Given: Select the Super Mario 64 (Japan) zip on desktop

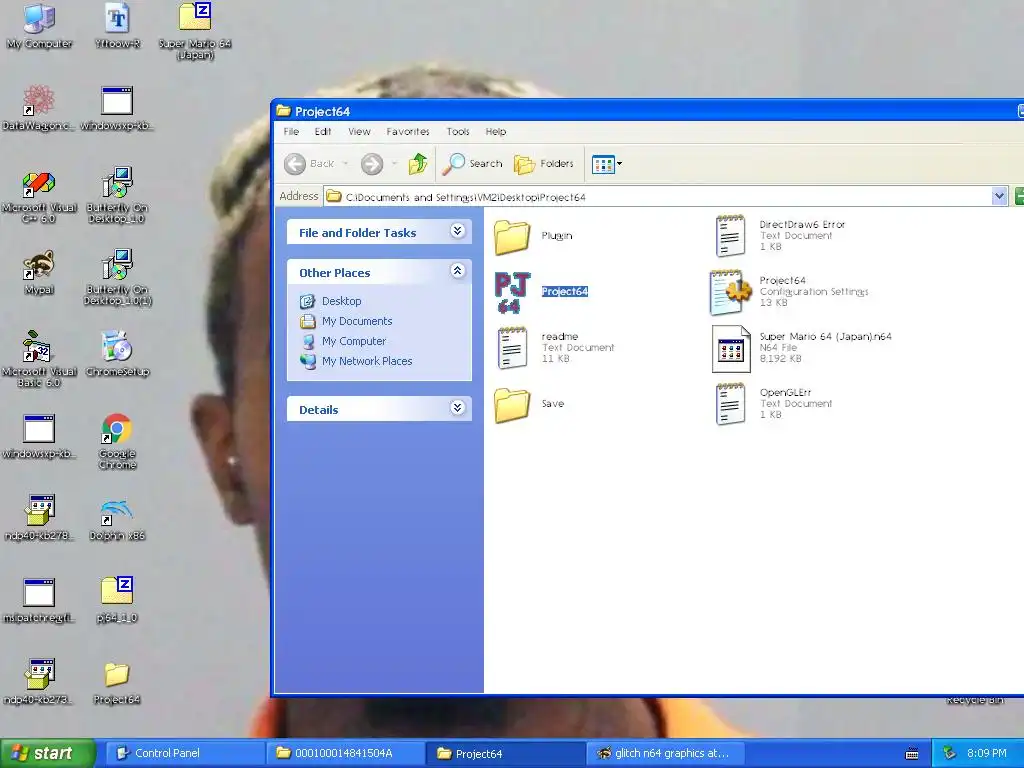Looking at the screenshot, I should 195,29.
